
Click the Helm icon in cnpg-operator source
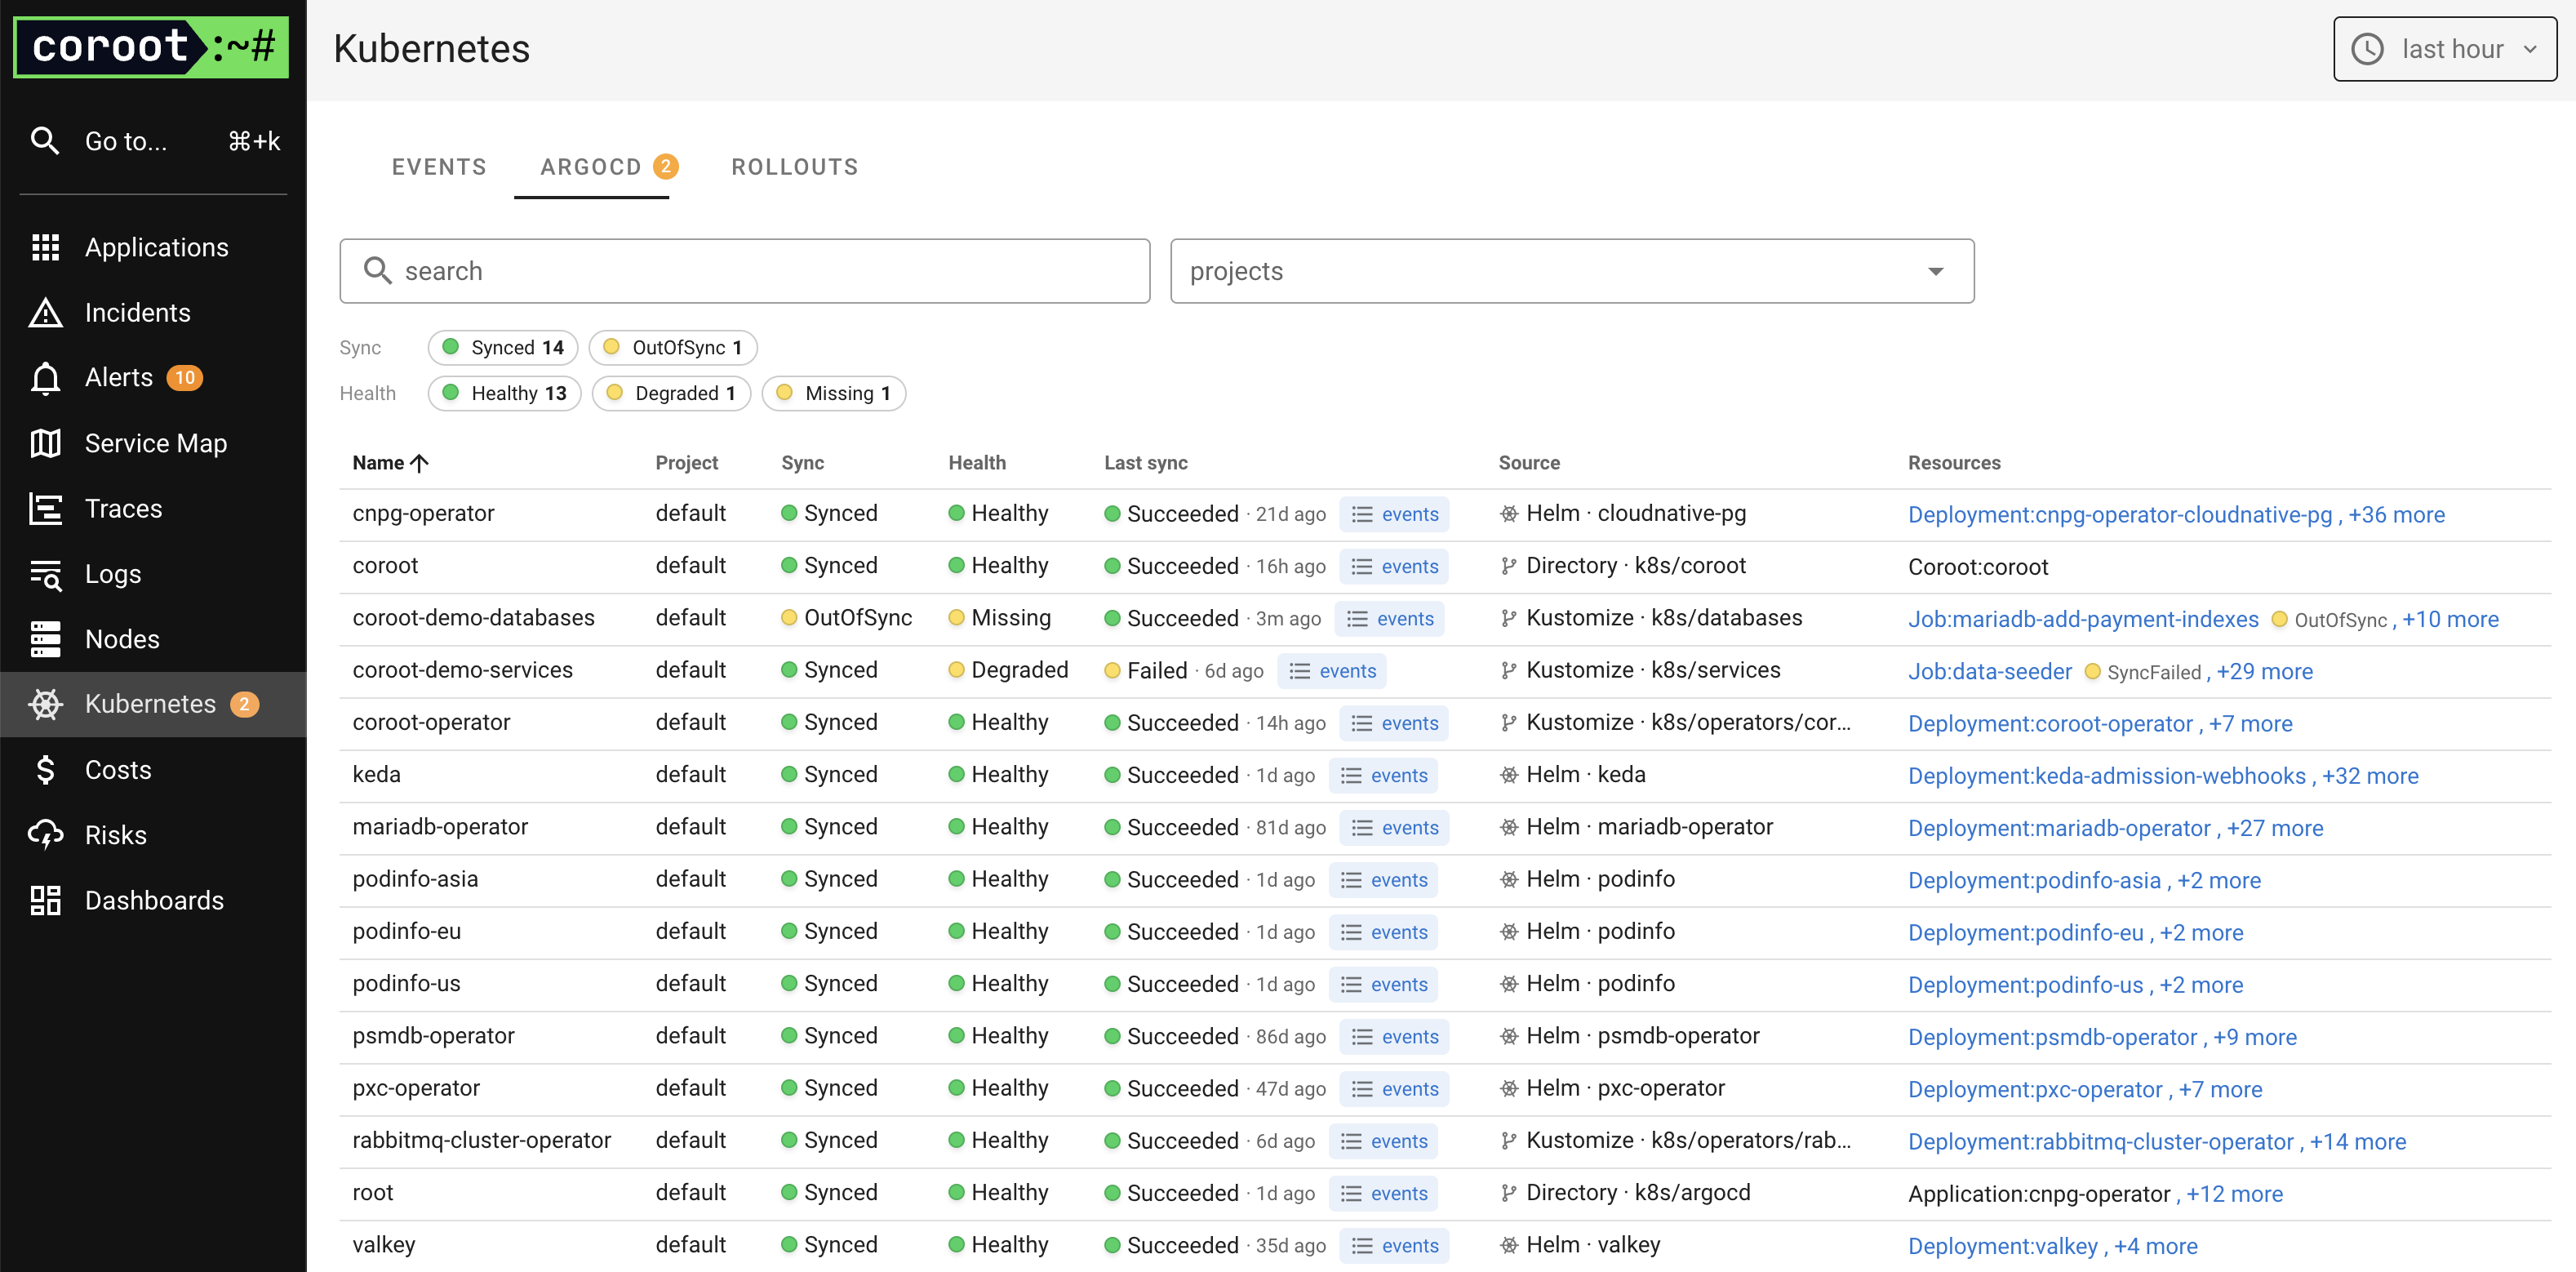(x=1509, y=514)
